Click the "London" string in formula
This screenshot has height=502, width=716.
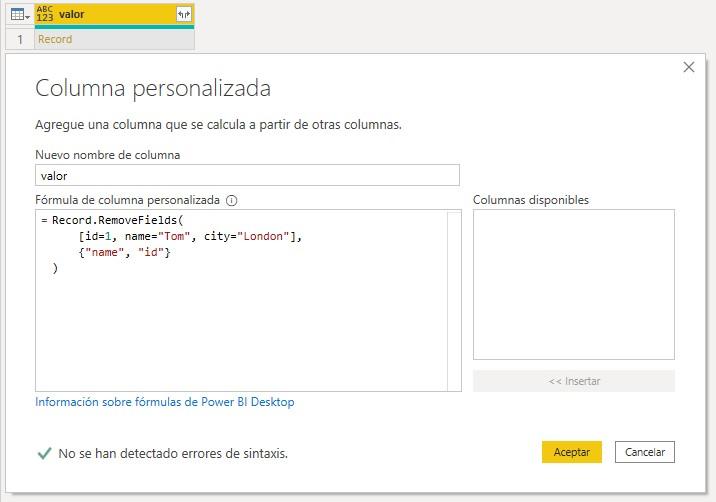pyautogui.click(x=266, y=236)
